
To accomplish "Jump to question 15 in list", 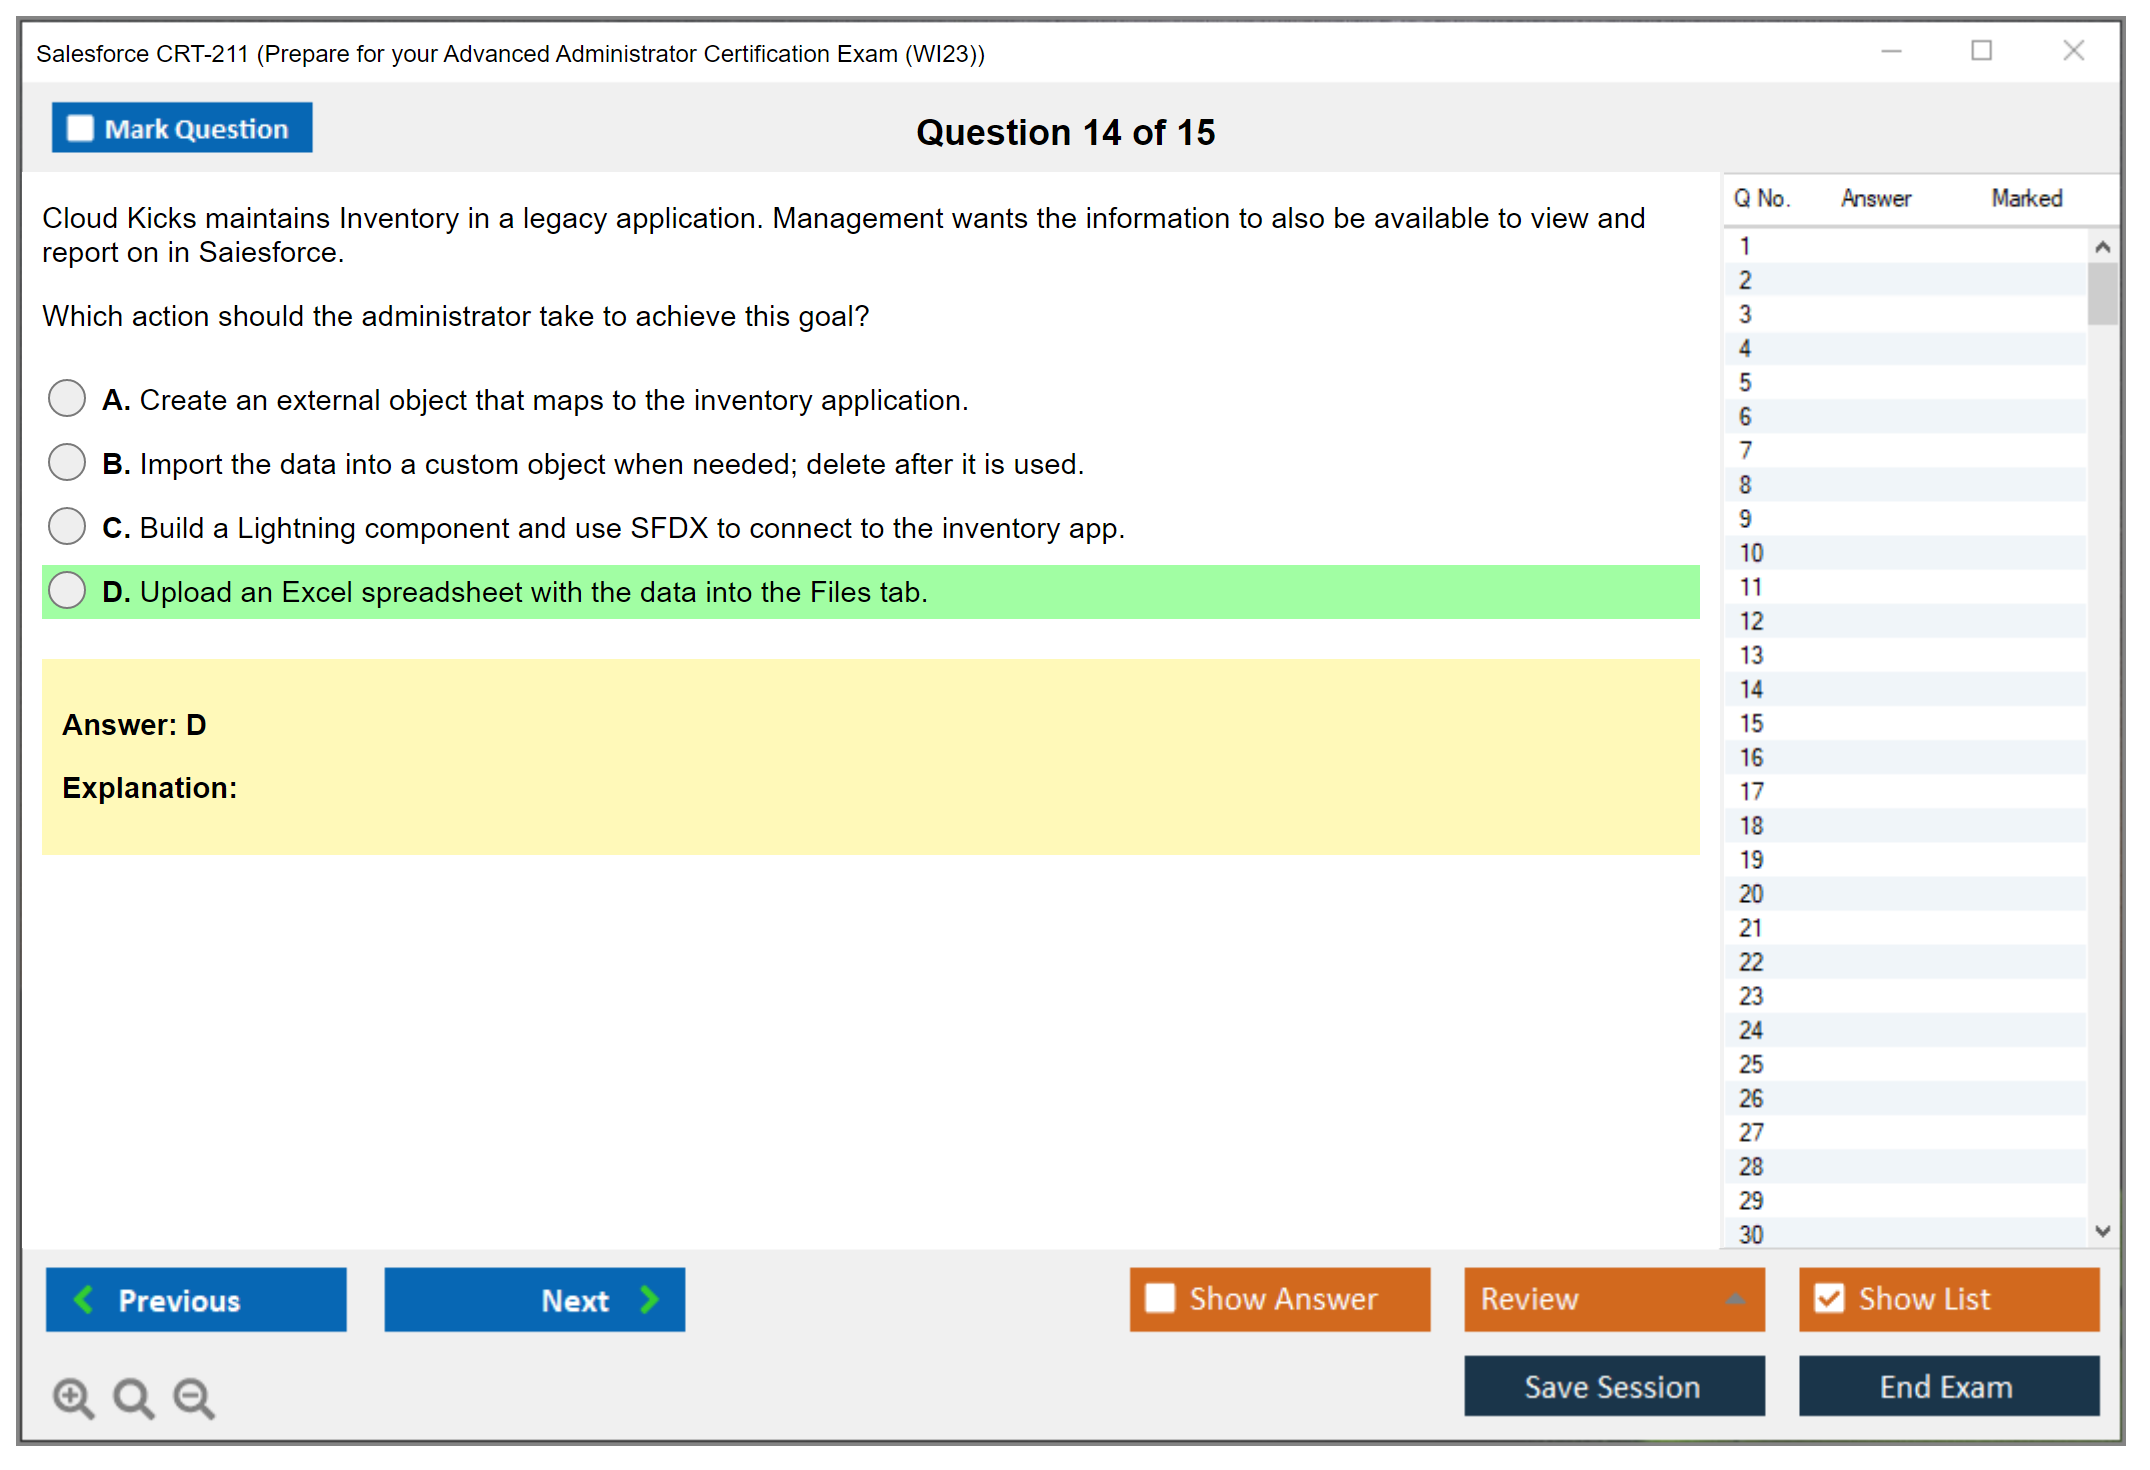I will coord(1751,723).
